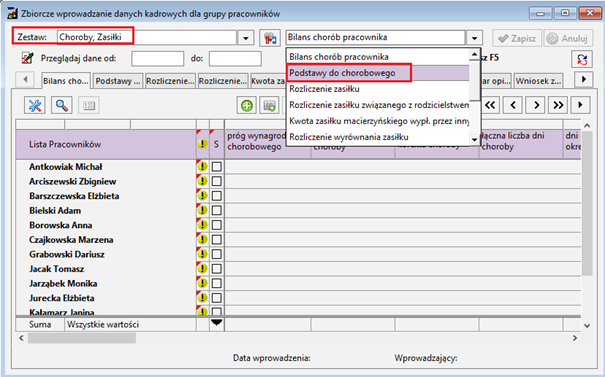Open the black triangle in Suma row
The image size is (605, 377).
[216, 323]
